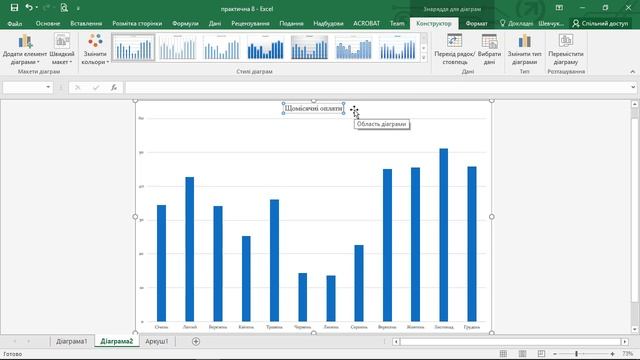
Task: Click the print preview quick access icon
Action: click(64, 8)
